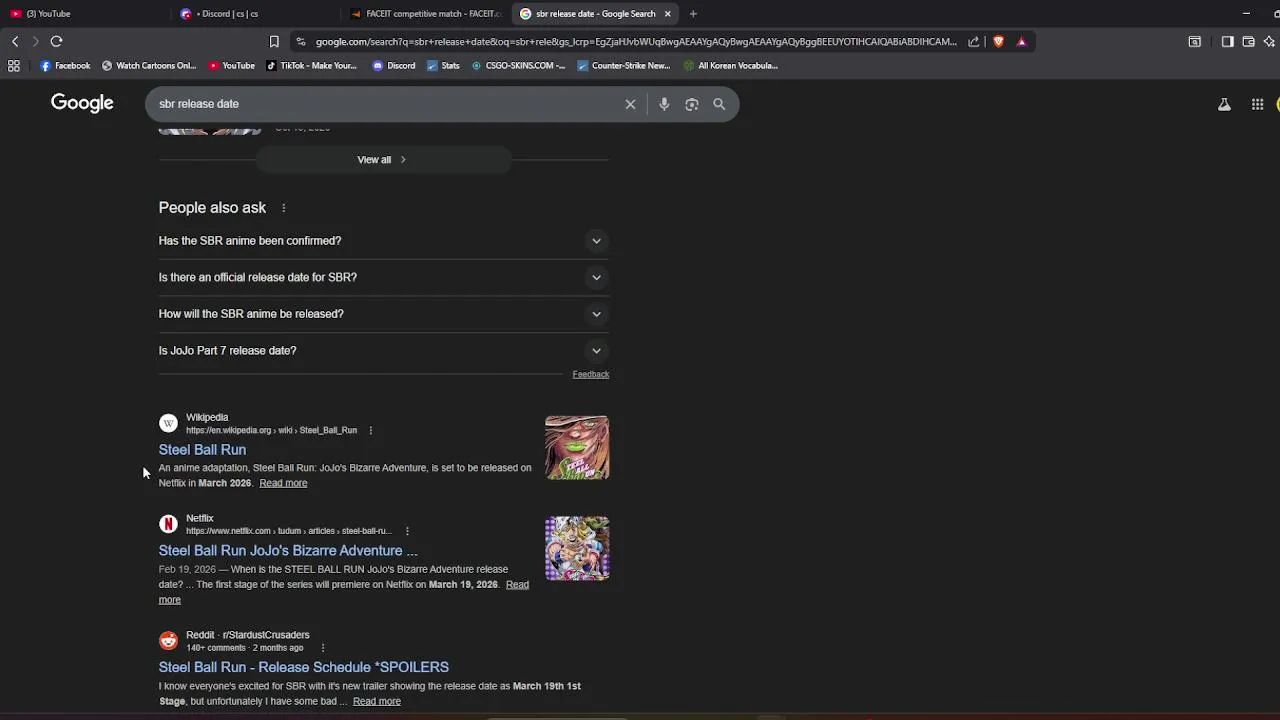Search by image with Google Lens
1280x720 pixels.
click(x=692, y=104)
